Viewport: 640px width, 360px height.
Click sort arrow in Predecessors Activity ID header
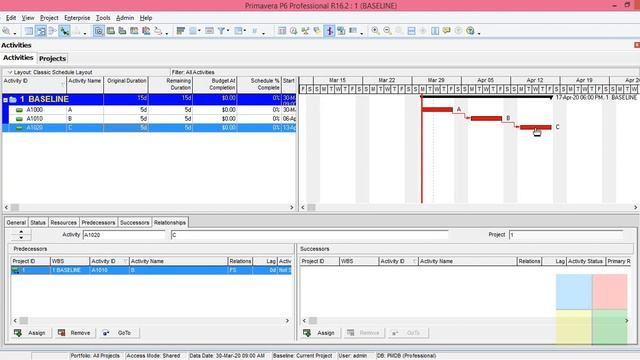[x=125, y=262]
